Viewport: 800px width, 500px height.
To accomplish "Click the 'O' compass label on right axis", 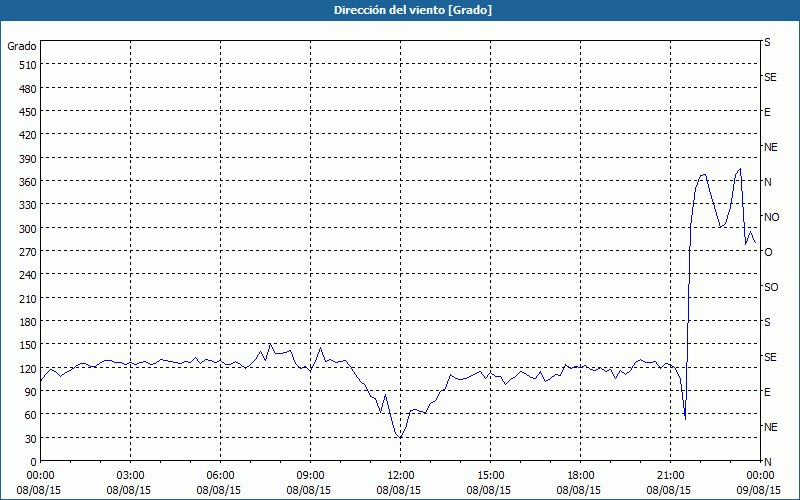I will (x=768, y=252).
